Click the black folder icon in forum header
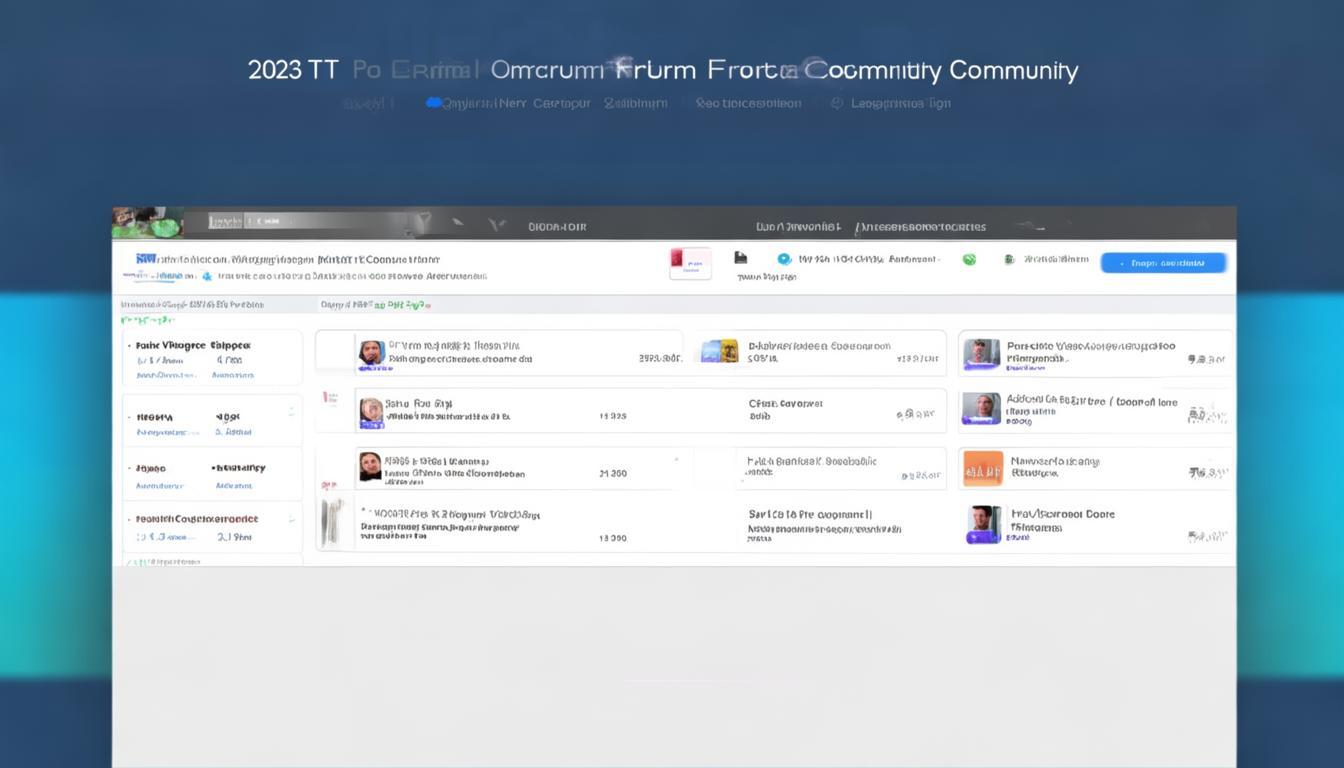This screenshot has width=1344, height=768. (x=740, y=258)
